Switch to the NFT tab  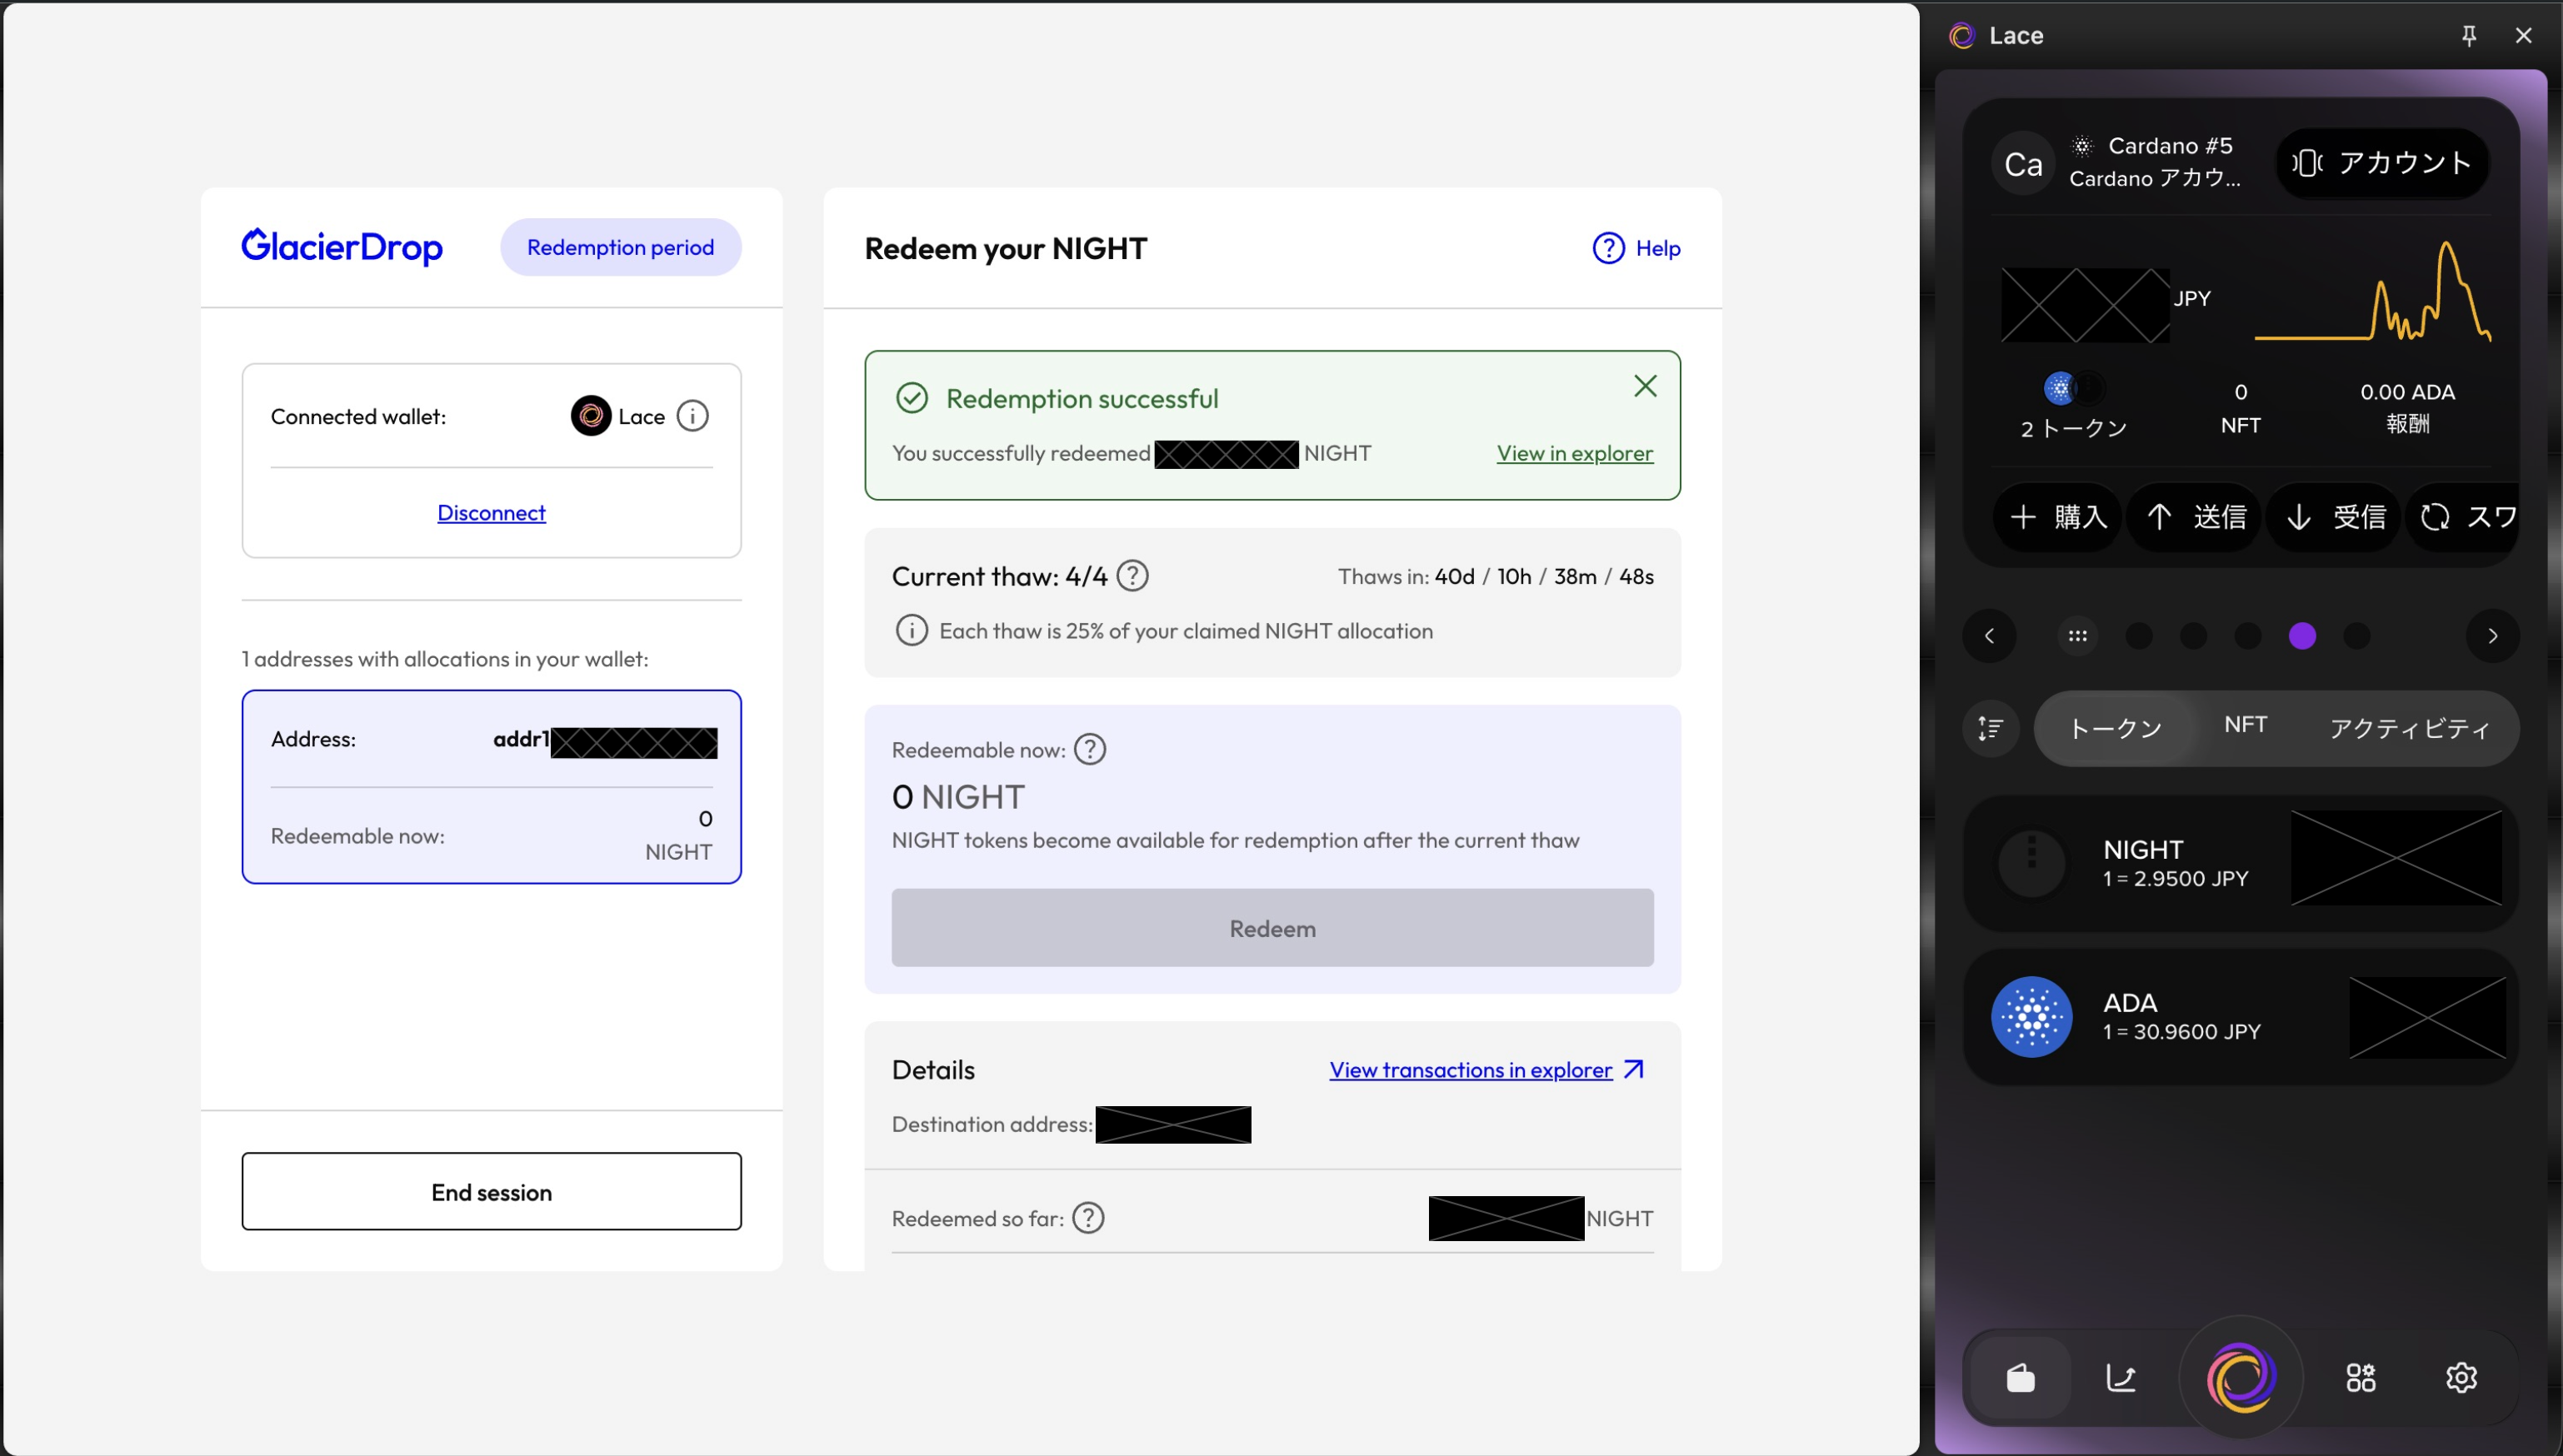click(x=2245, y=725)
